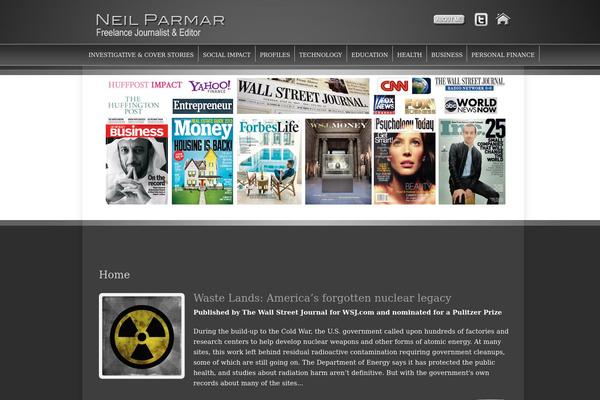Click the Home house icon

503,19
